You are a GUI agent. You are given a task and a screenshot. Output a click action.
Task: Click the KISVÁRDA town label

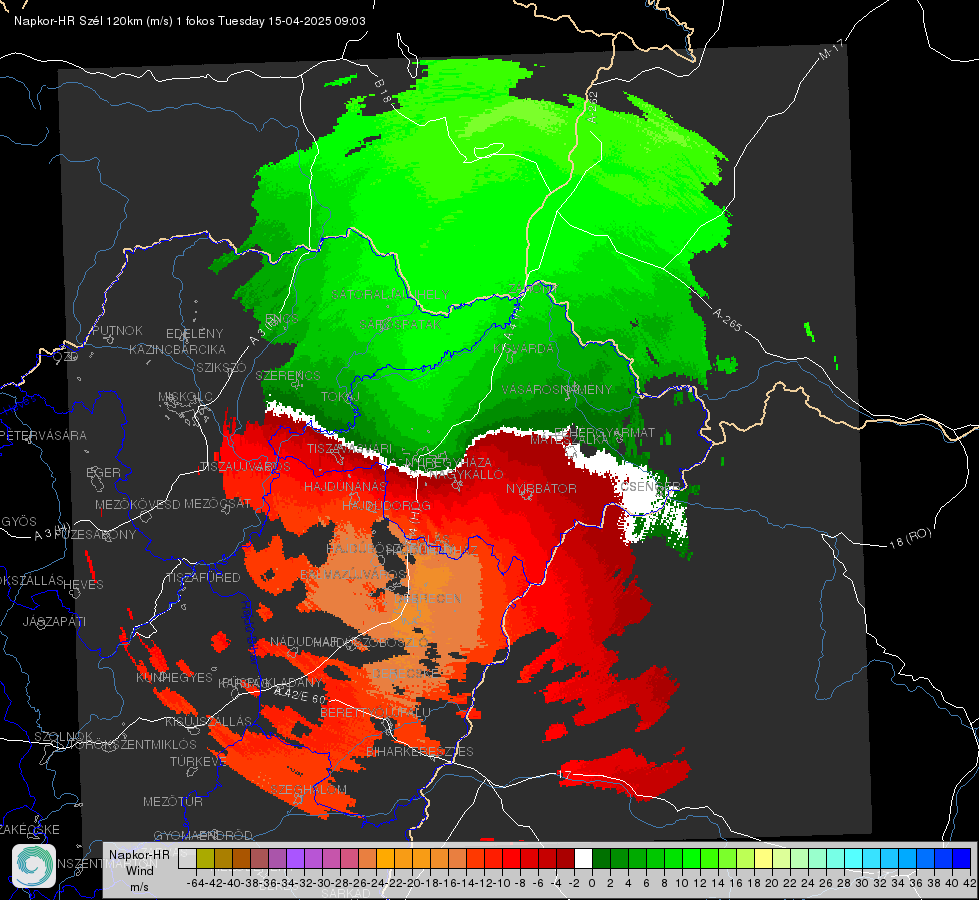(x=524, y=349)
